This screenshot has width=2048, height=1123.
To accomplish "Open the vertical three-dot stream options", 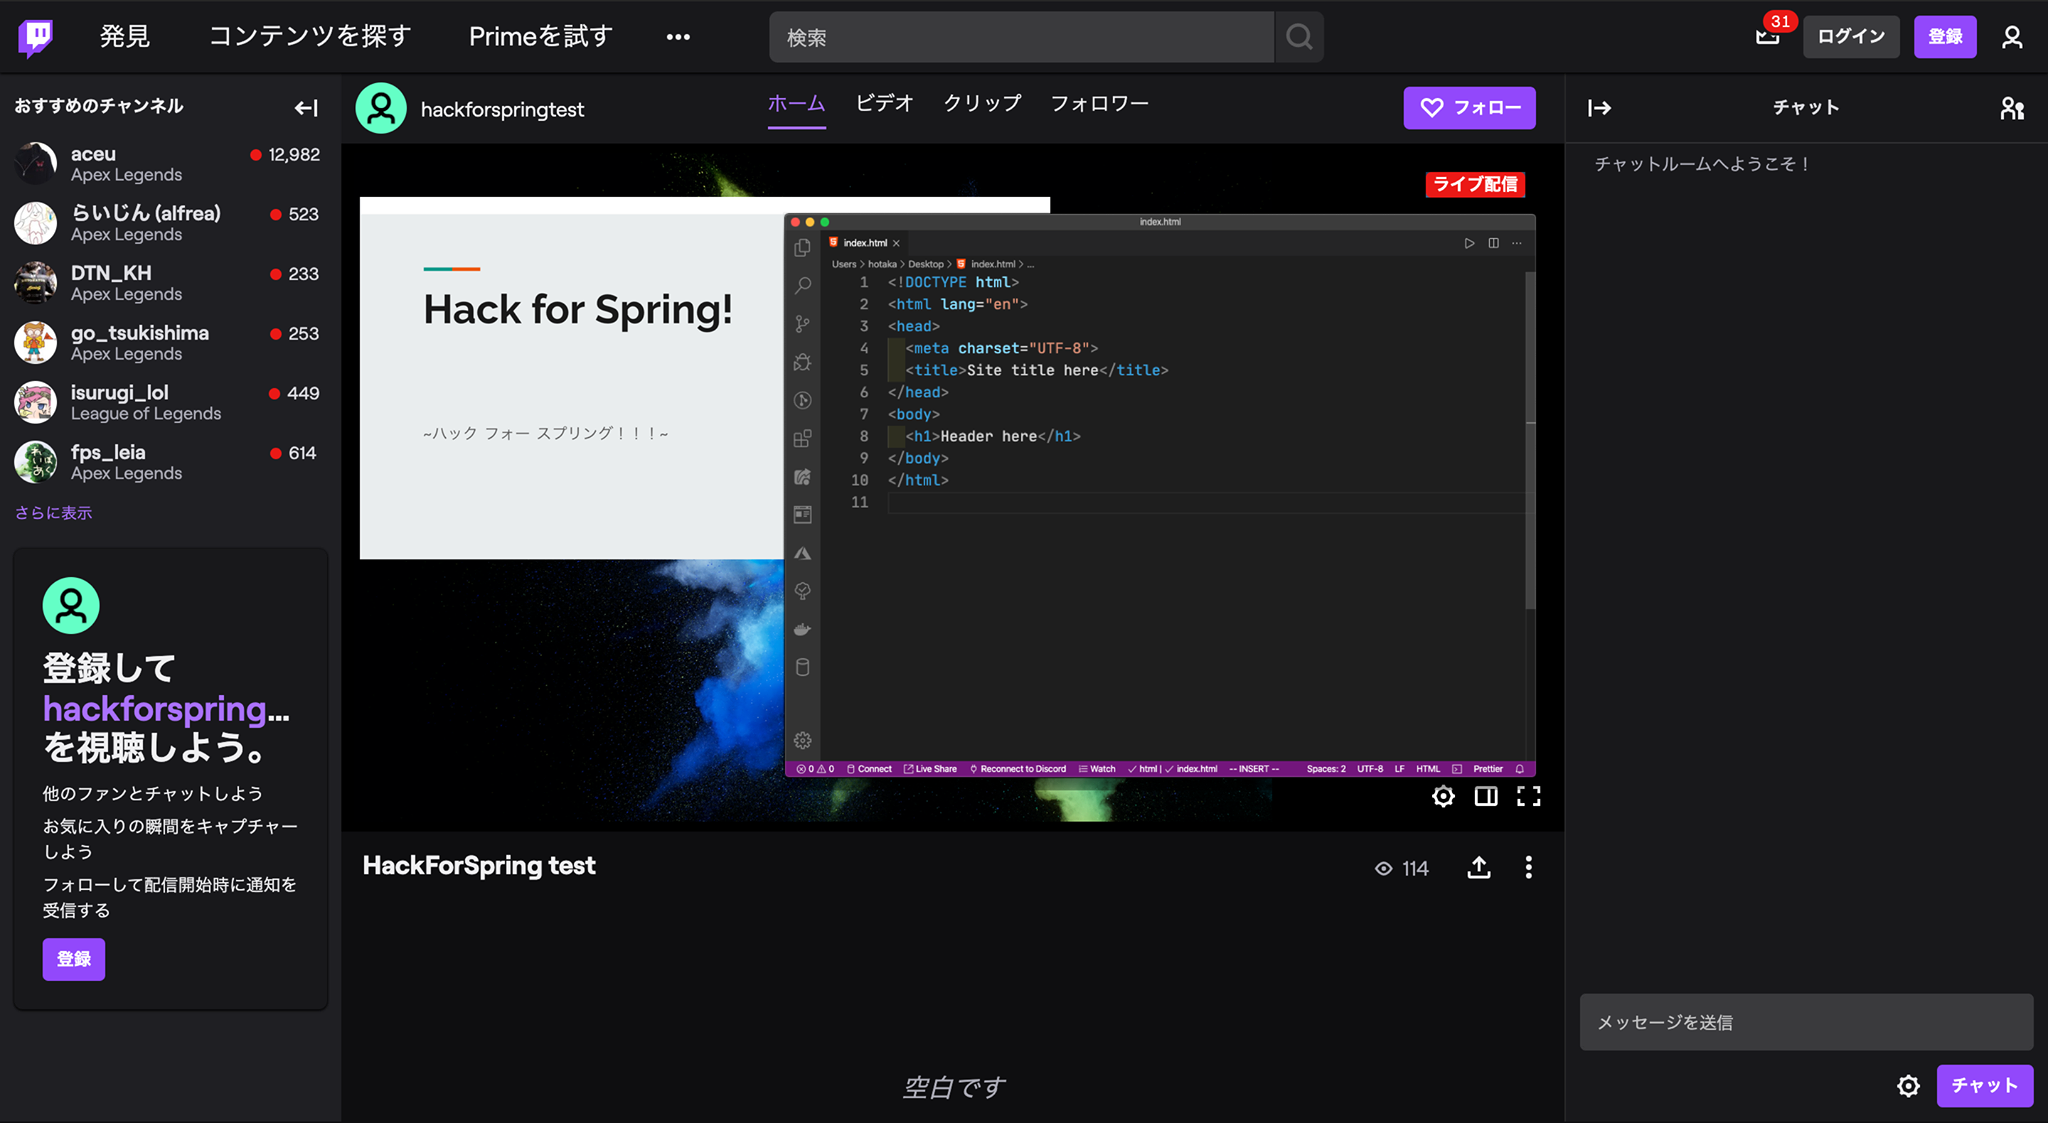I will [1528, 867].
